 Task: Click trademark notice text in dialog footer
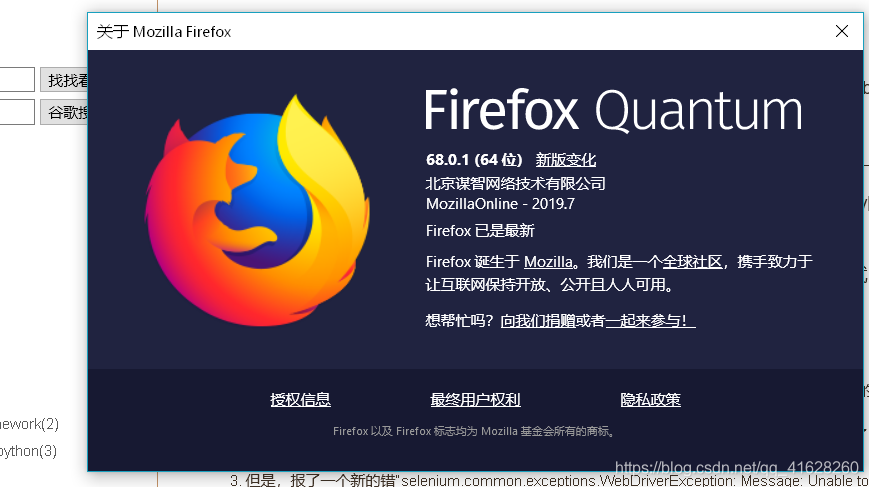475,431
